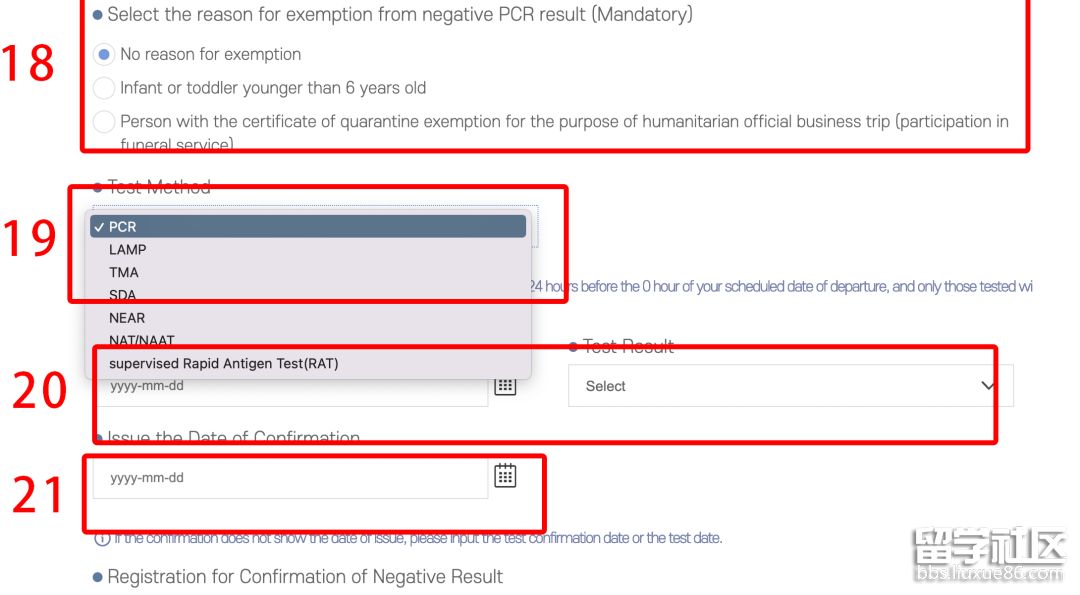Pick LAMP in the test method dropdown
Screen dimensions: 1080x595
pos(128,250)
